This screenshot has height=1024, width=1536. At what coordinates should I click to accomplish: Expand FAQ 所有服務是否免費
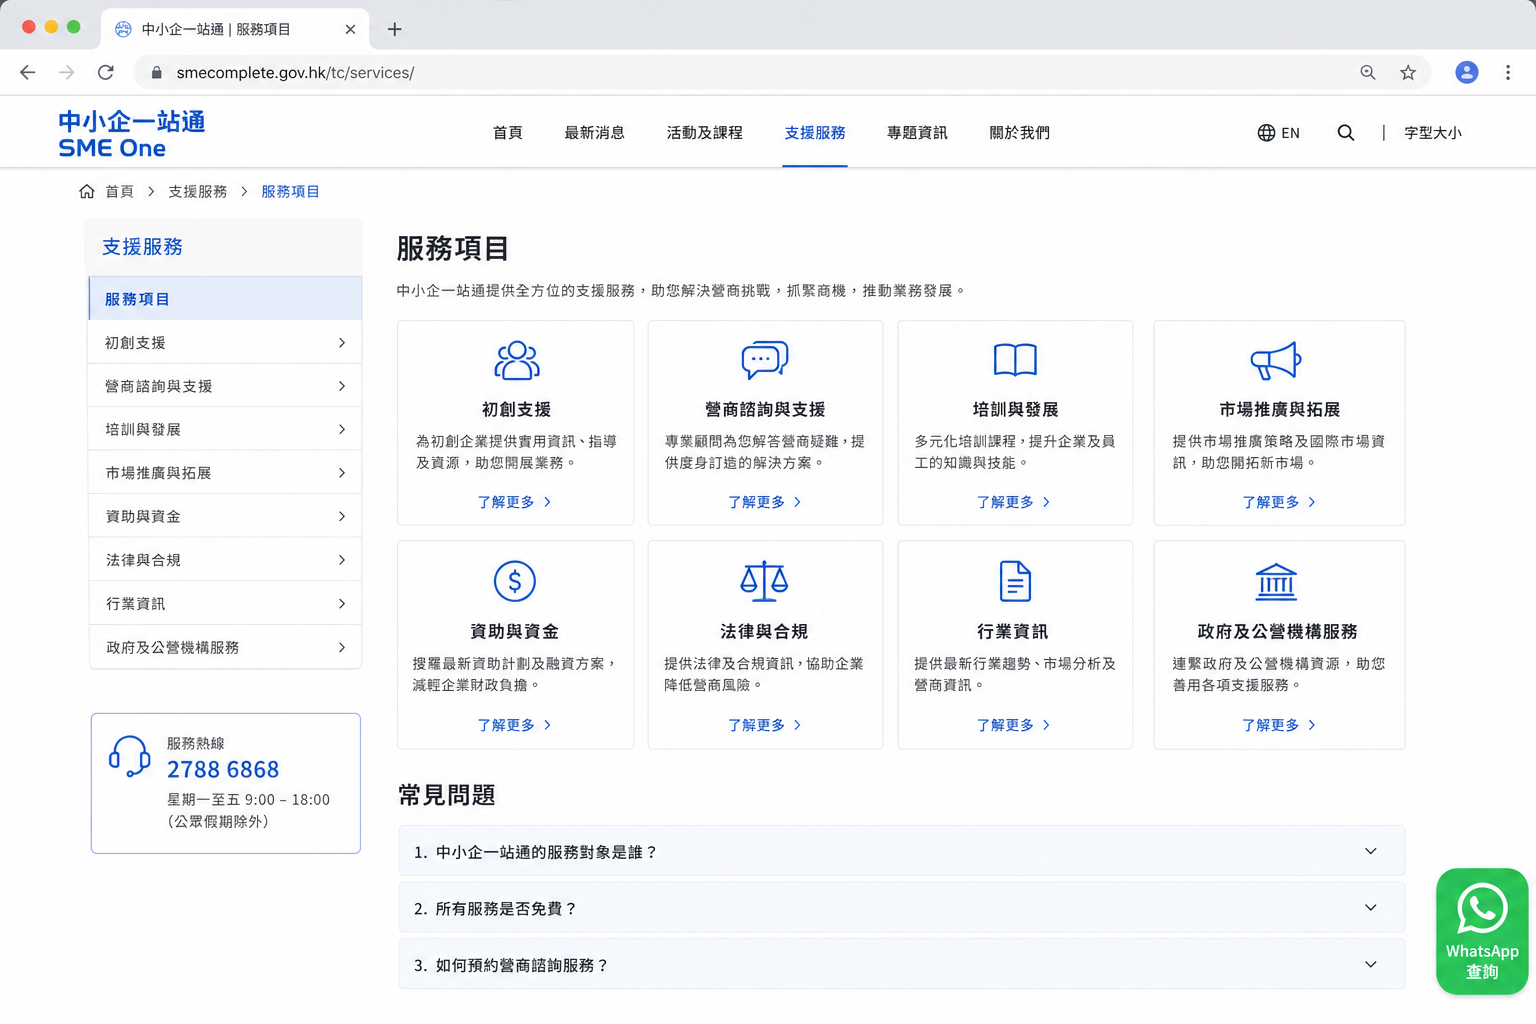[902, 908]
